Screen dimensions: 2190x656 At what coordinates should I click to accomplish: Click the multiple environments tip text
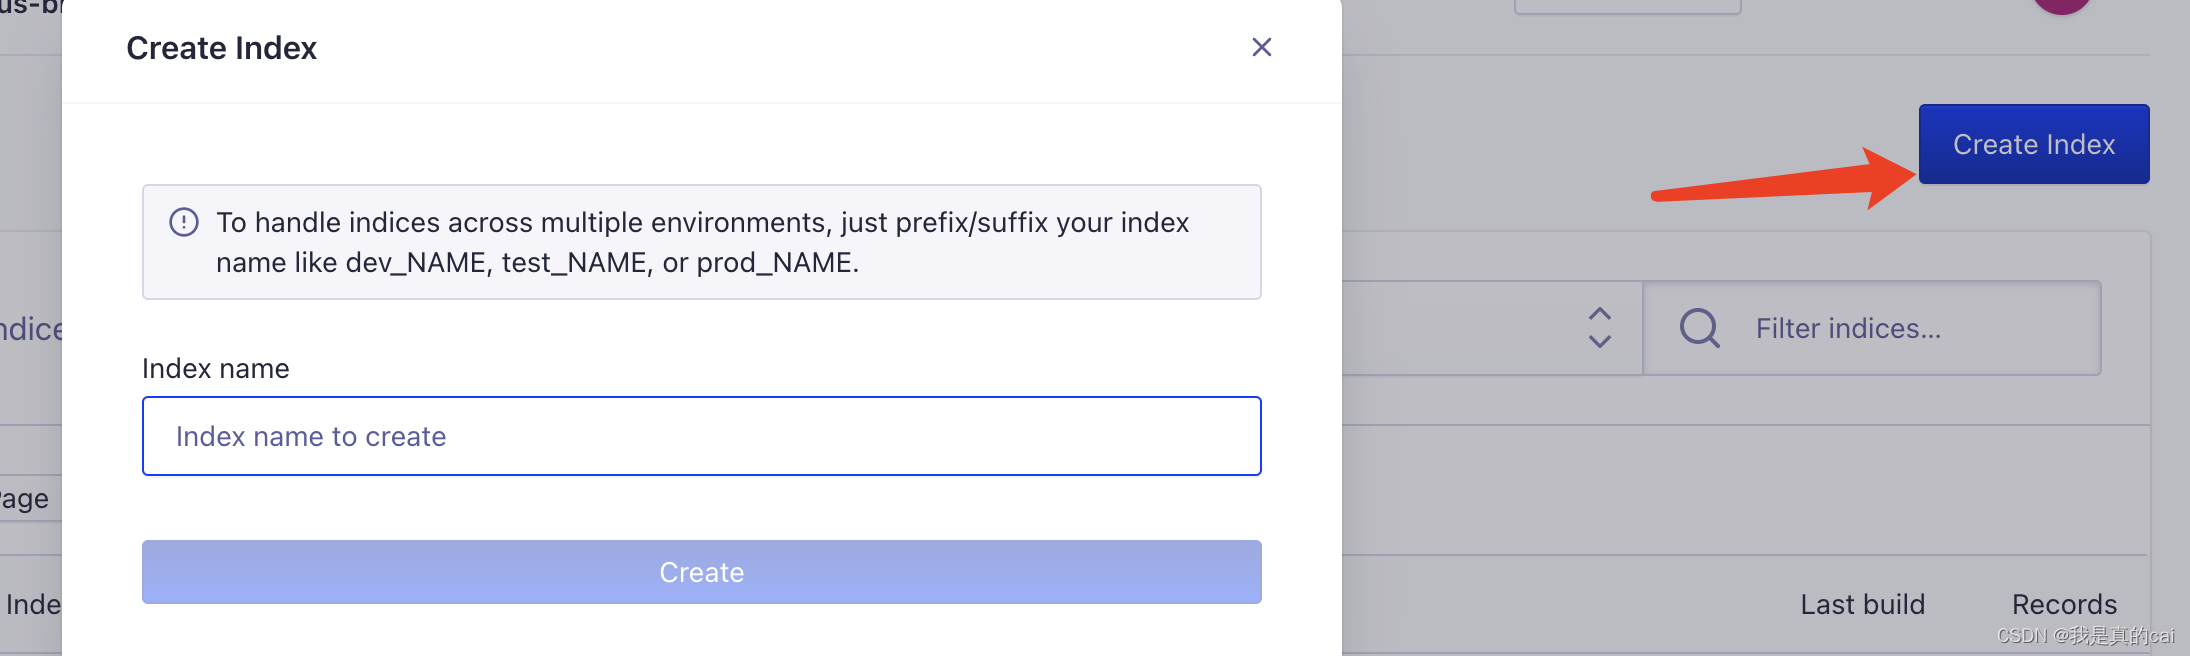(702, 242)
